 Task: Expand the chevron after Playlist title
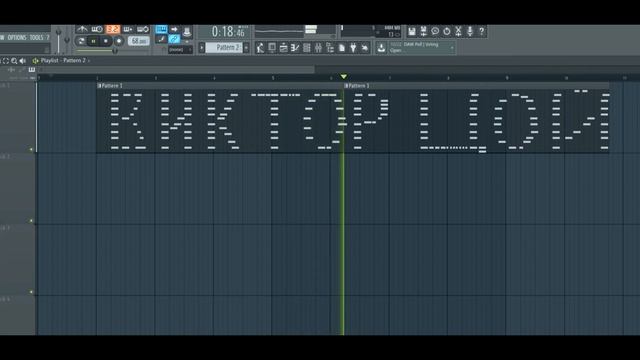pos(89,61)
